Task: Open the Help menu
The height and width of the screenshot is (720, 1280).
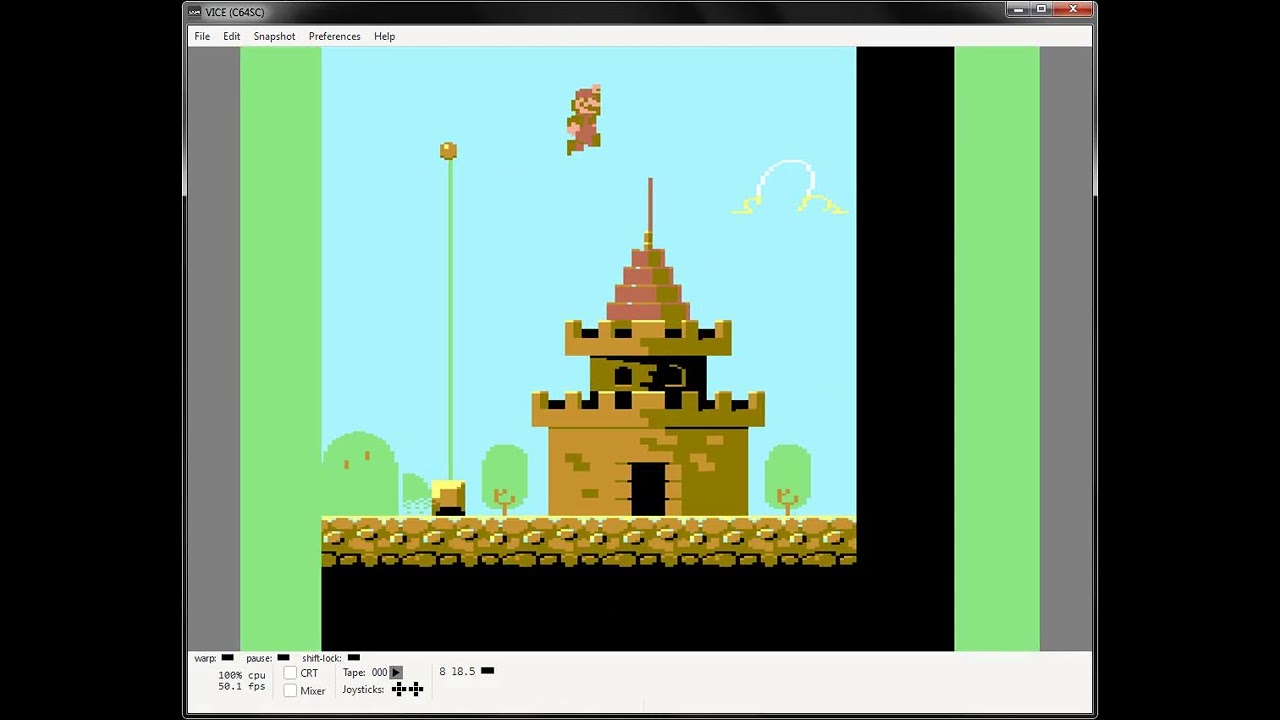Action: (x=384, y=36)
